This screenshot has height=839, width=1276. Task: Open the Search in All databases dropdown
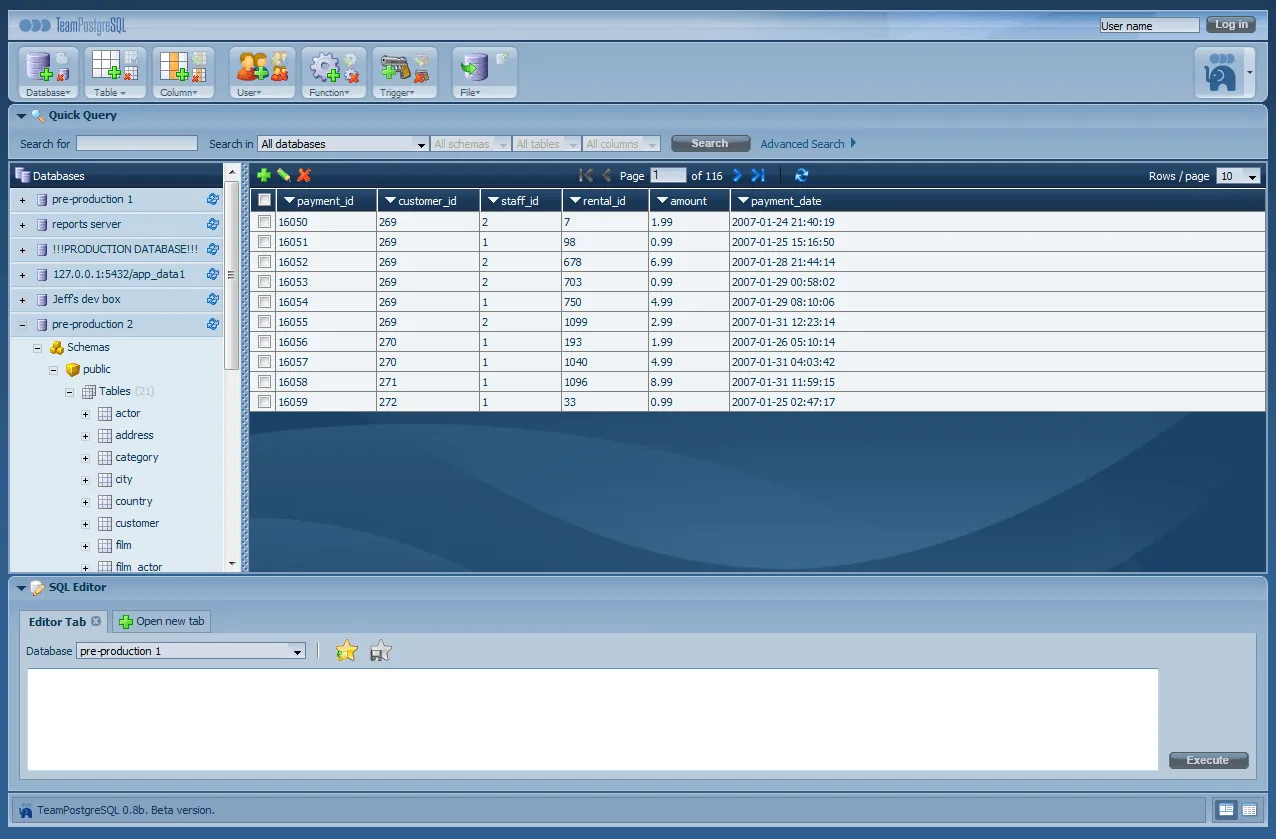point(343,144)
